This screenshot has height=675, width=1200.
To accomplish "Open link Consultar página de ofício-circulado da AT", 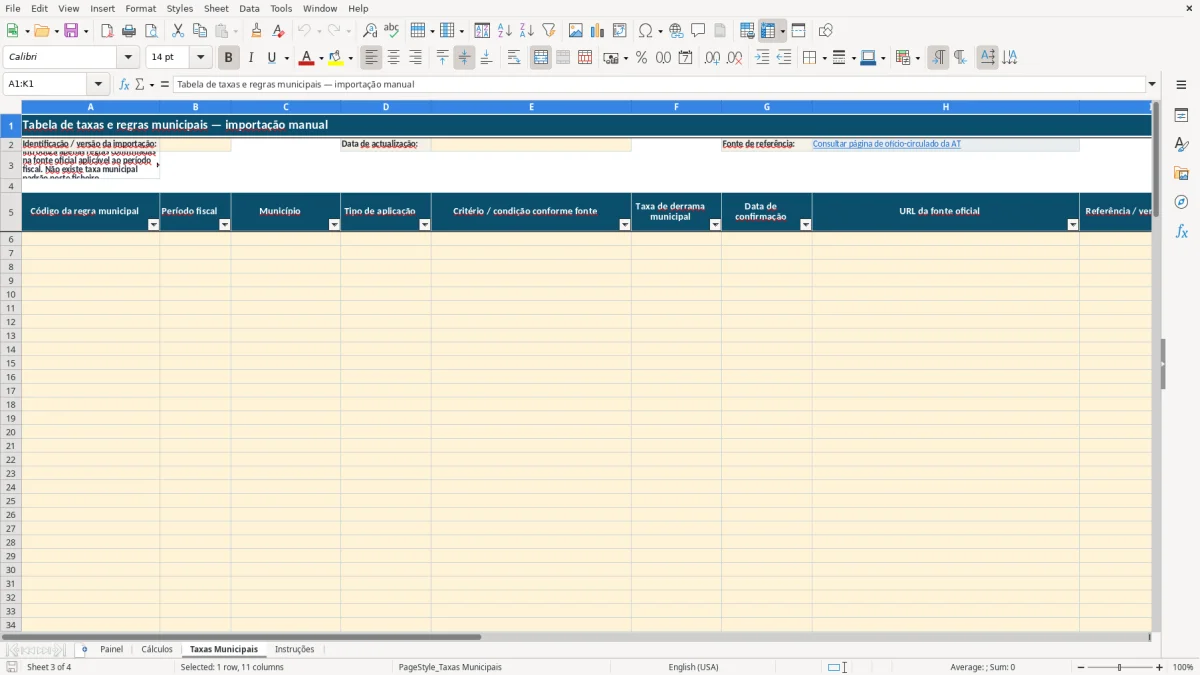I will tap(887, 144).
